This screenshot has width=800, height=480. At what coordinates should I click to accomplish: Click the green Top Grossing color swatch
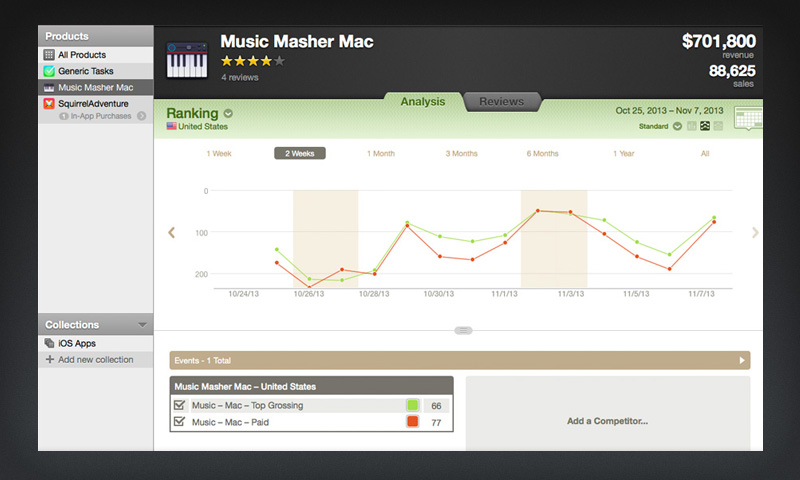412,406
